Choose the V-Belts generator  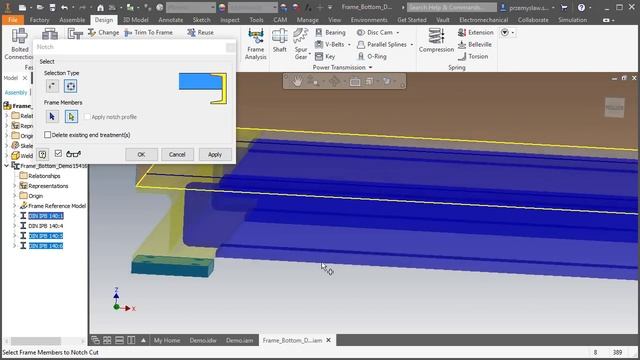(x=329, y=44)
